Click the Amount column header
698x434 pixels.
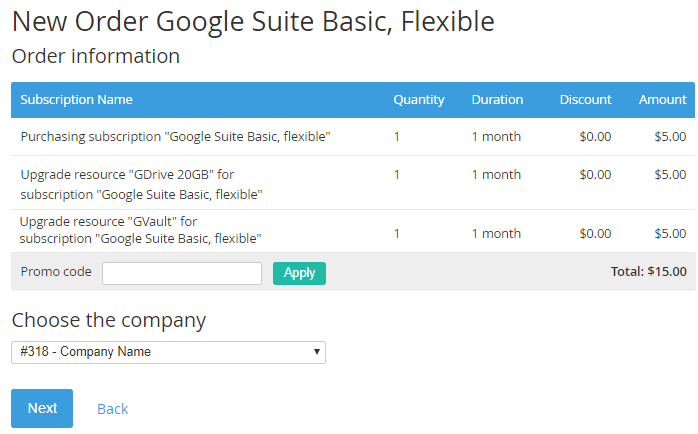(x=662, y=99)
